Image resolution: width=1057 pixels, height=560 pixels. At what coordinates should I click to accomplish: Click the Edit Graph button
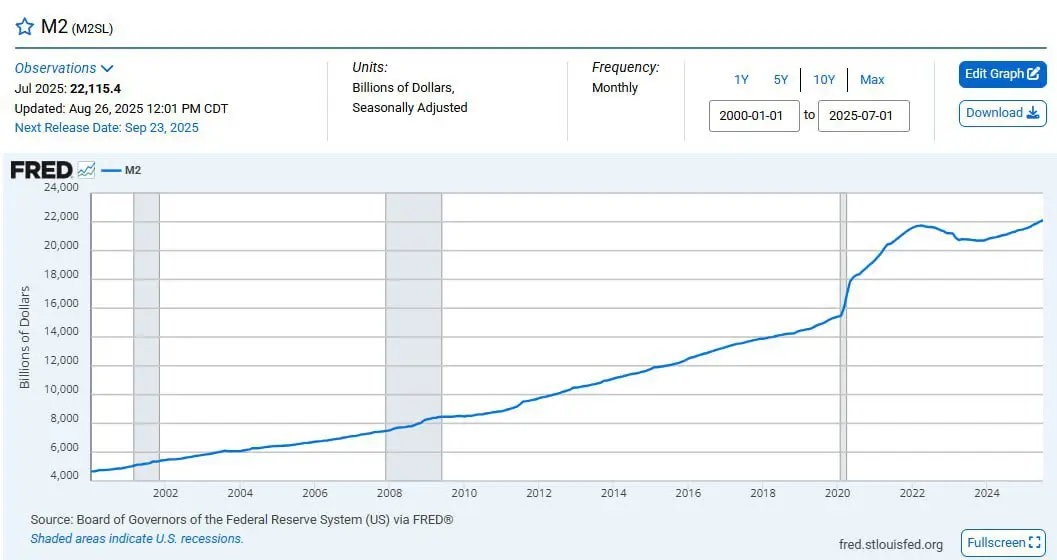point(1002,74)
